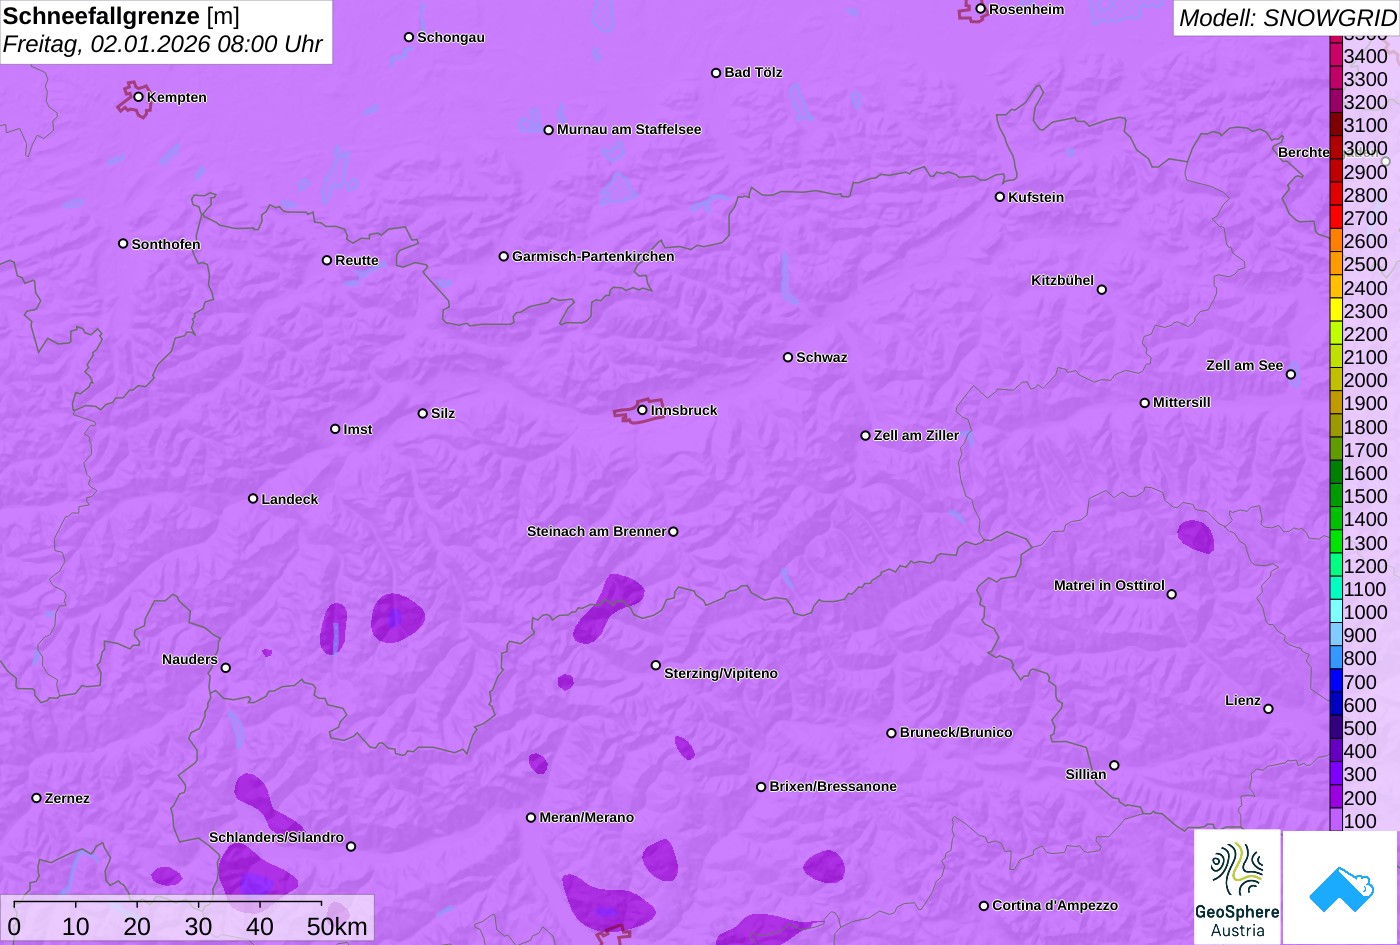Click the Sonthofen marker dot
This screenshot has width=1400, height=945.
pyautogui.click(x=123, y=244)
